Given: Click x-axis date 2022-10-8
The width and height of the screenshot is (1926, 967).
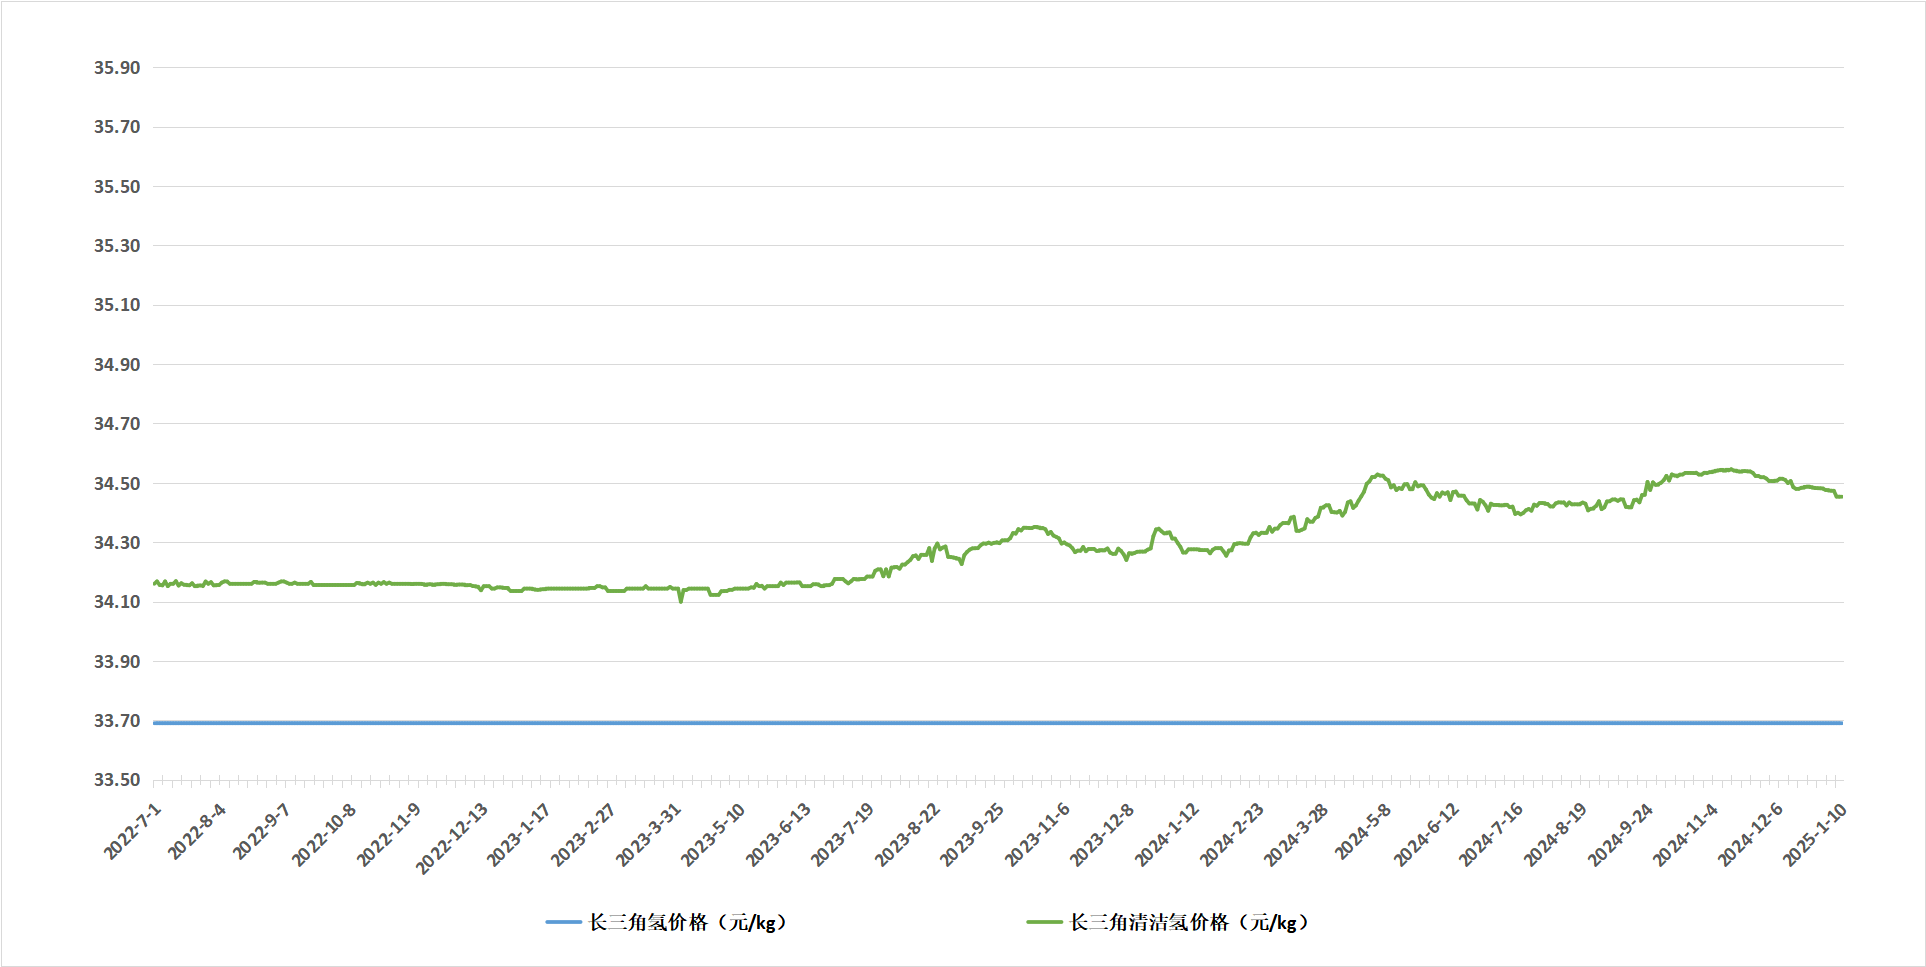Looking at the screenshot, I should coord(324,835).
